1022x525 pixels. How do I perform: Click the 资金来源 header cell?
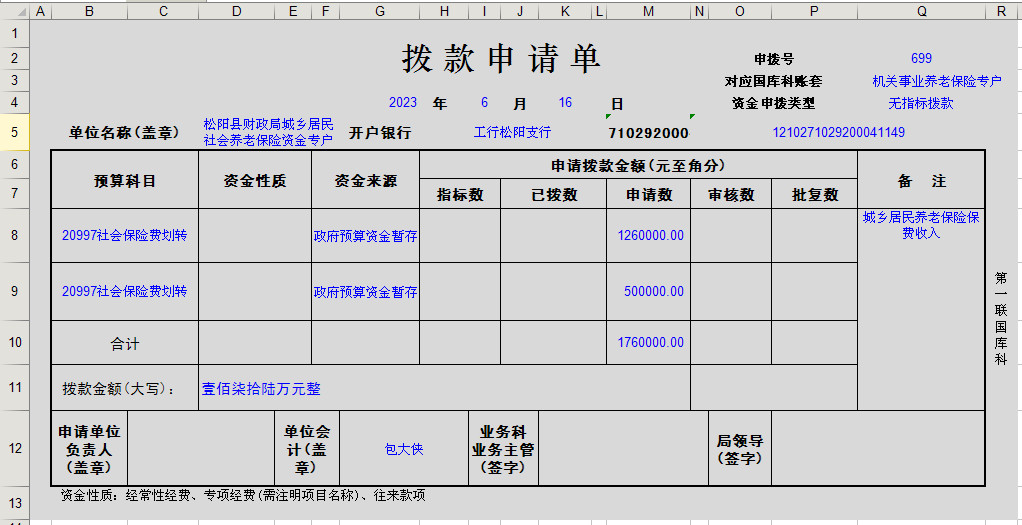coord(366,180)
